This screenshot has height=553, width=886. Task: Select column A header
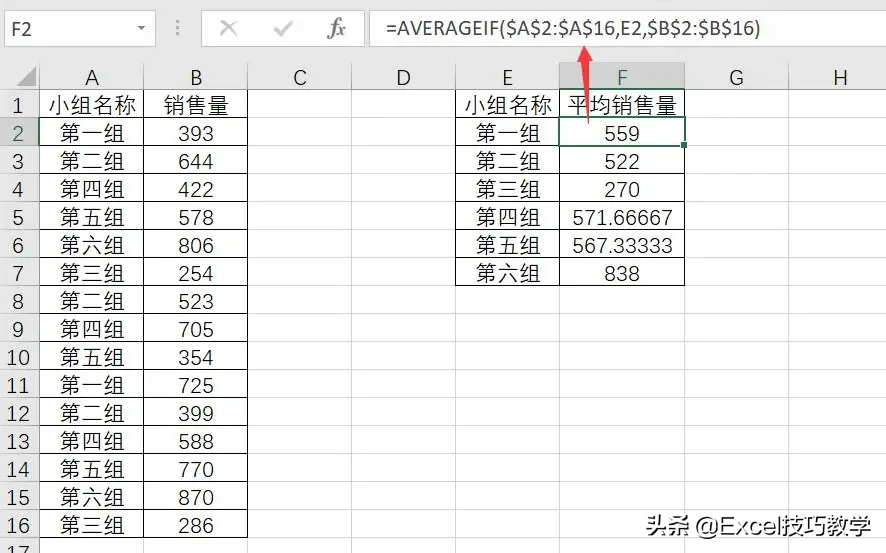pyautogui.click(x=92, y=77)
